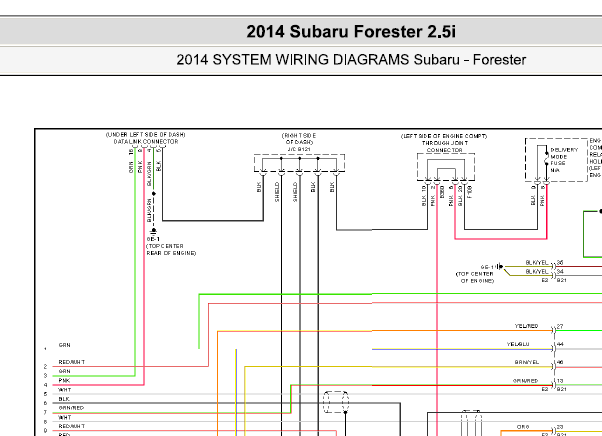Click the 'ORG' wire label at pin 23
602x436 pixels.
[523, 427]
